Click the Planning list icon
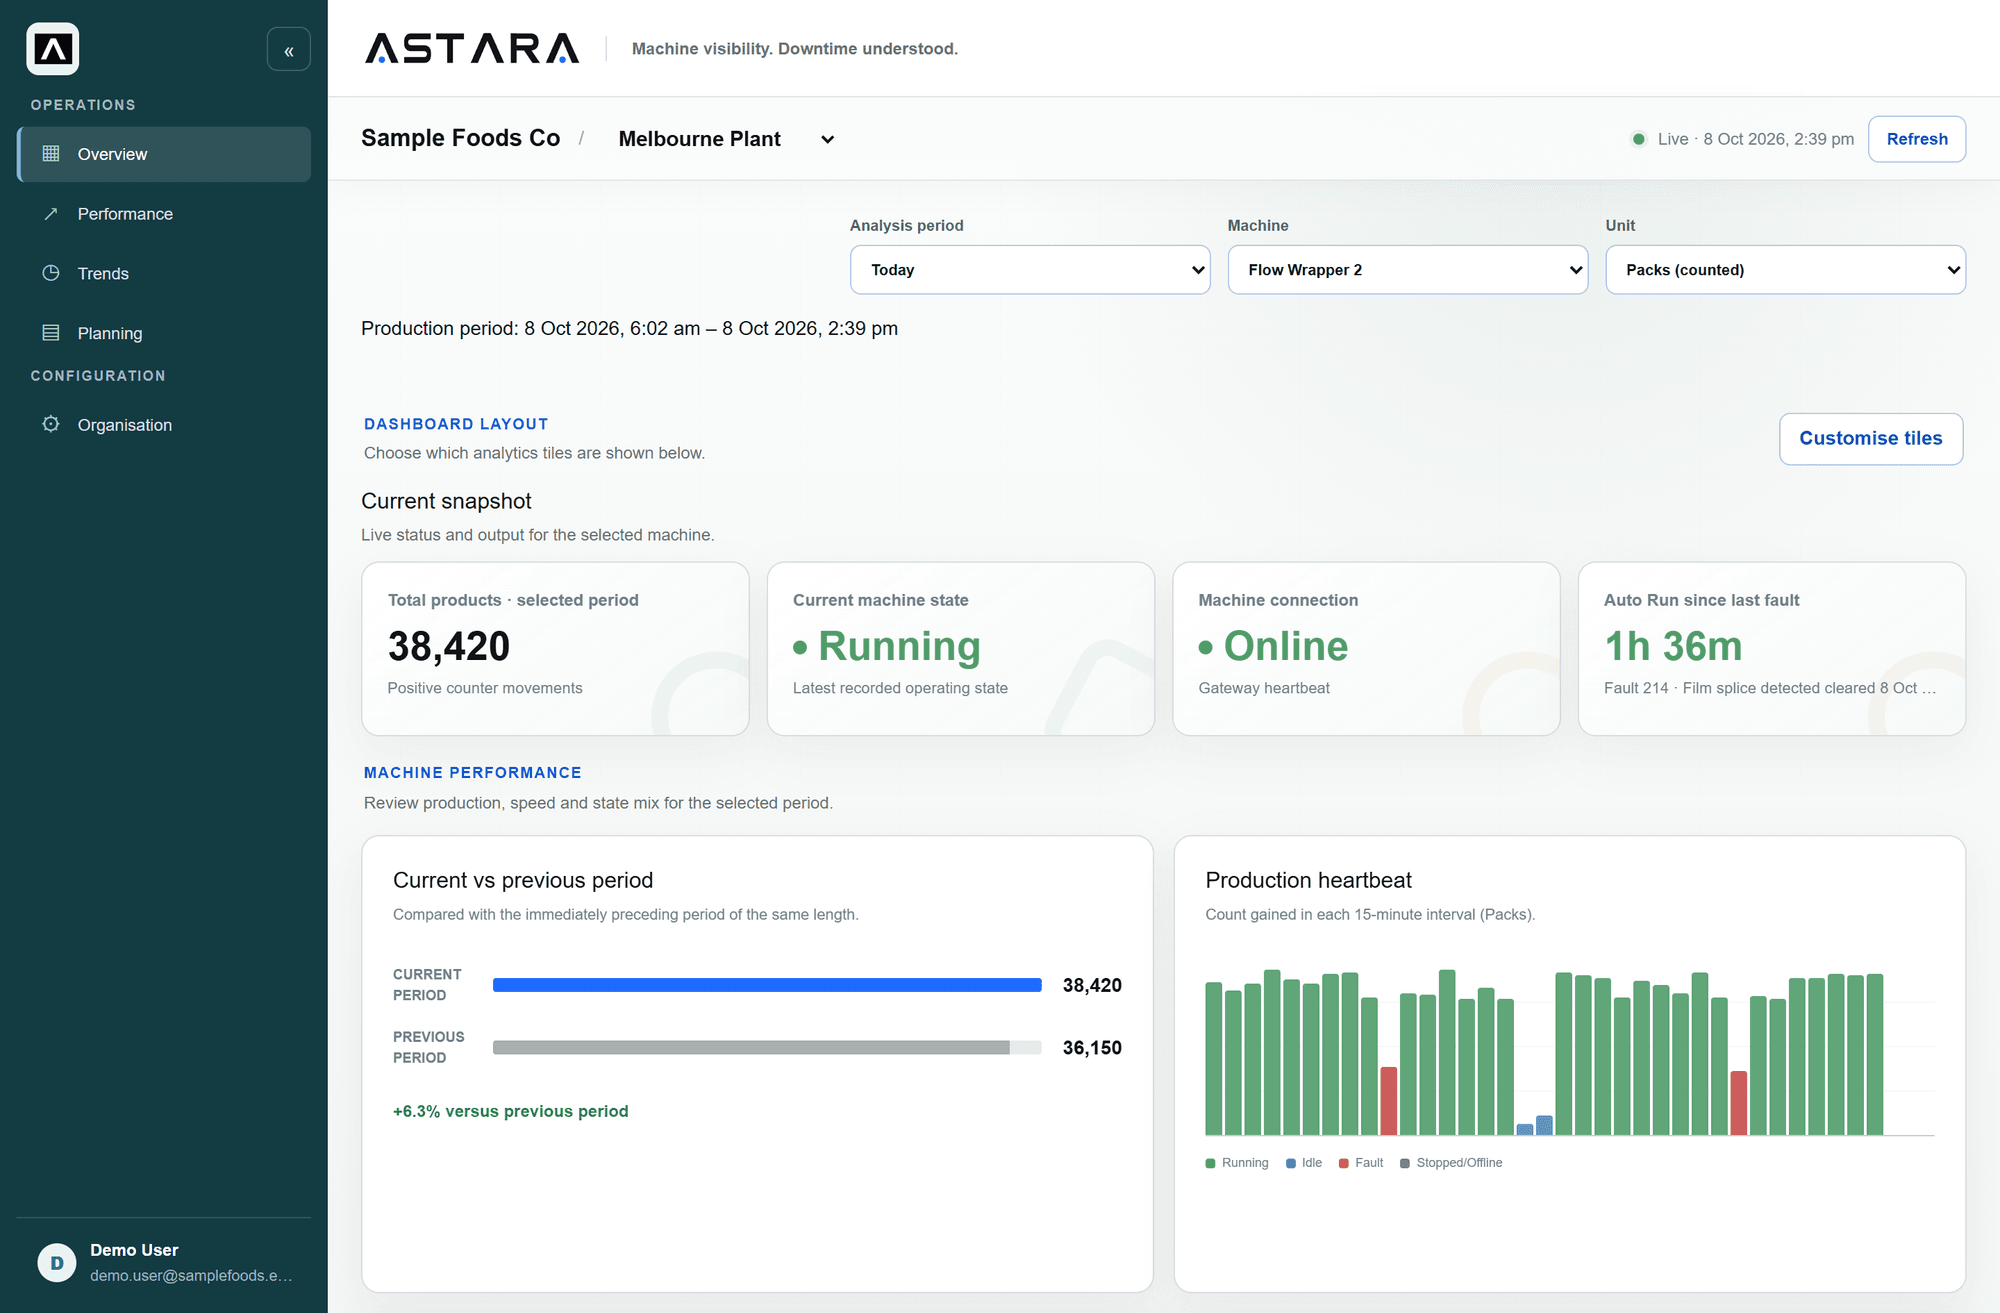The width and height of the screenshot is (2000, 1313). (51, 333)
